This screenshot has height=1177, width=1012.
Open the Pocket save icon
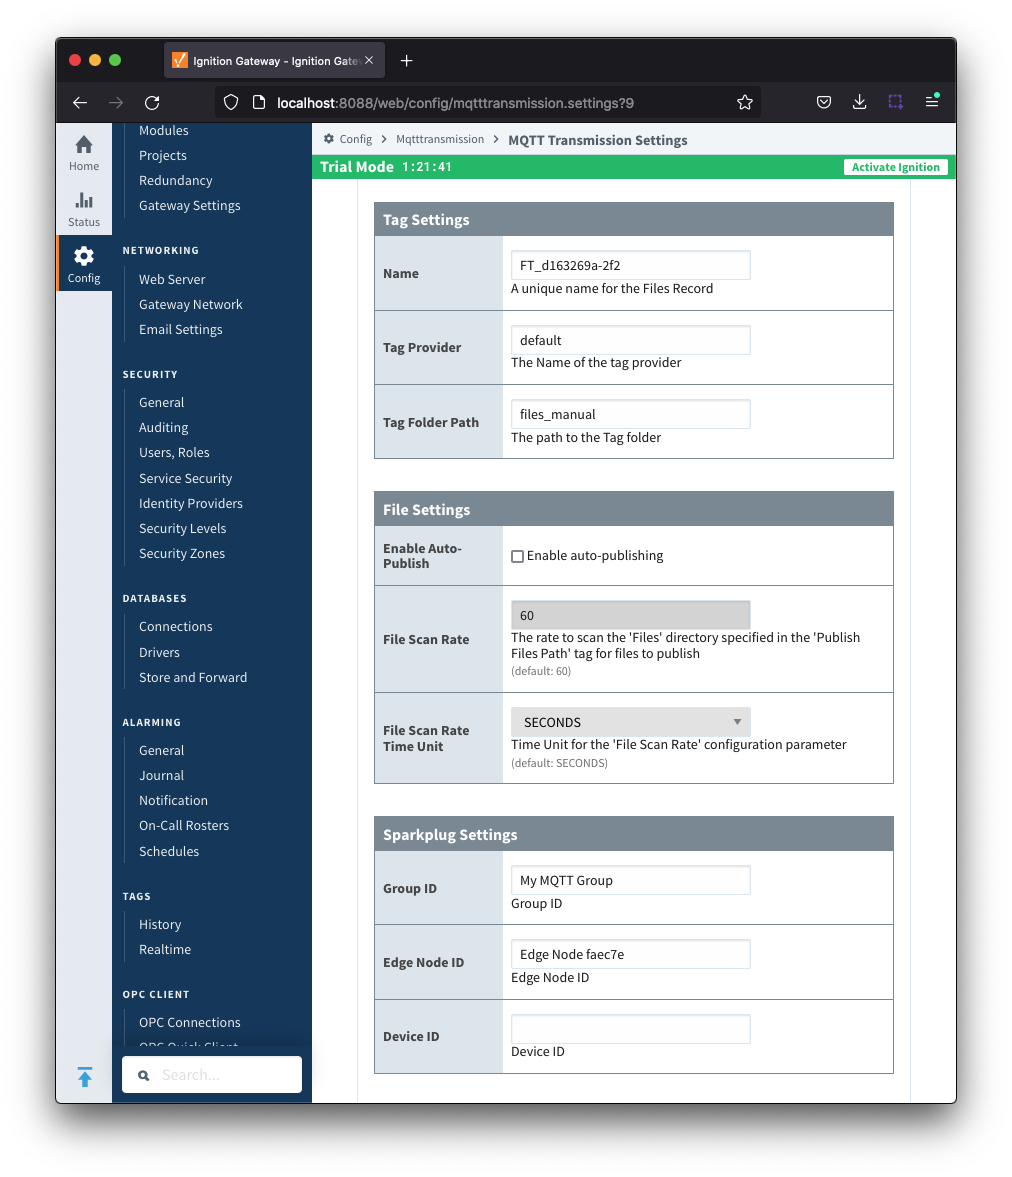tap(824, 102)
